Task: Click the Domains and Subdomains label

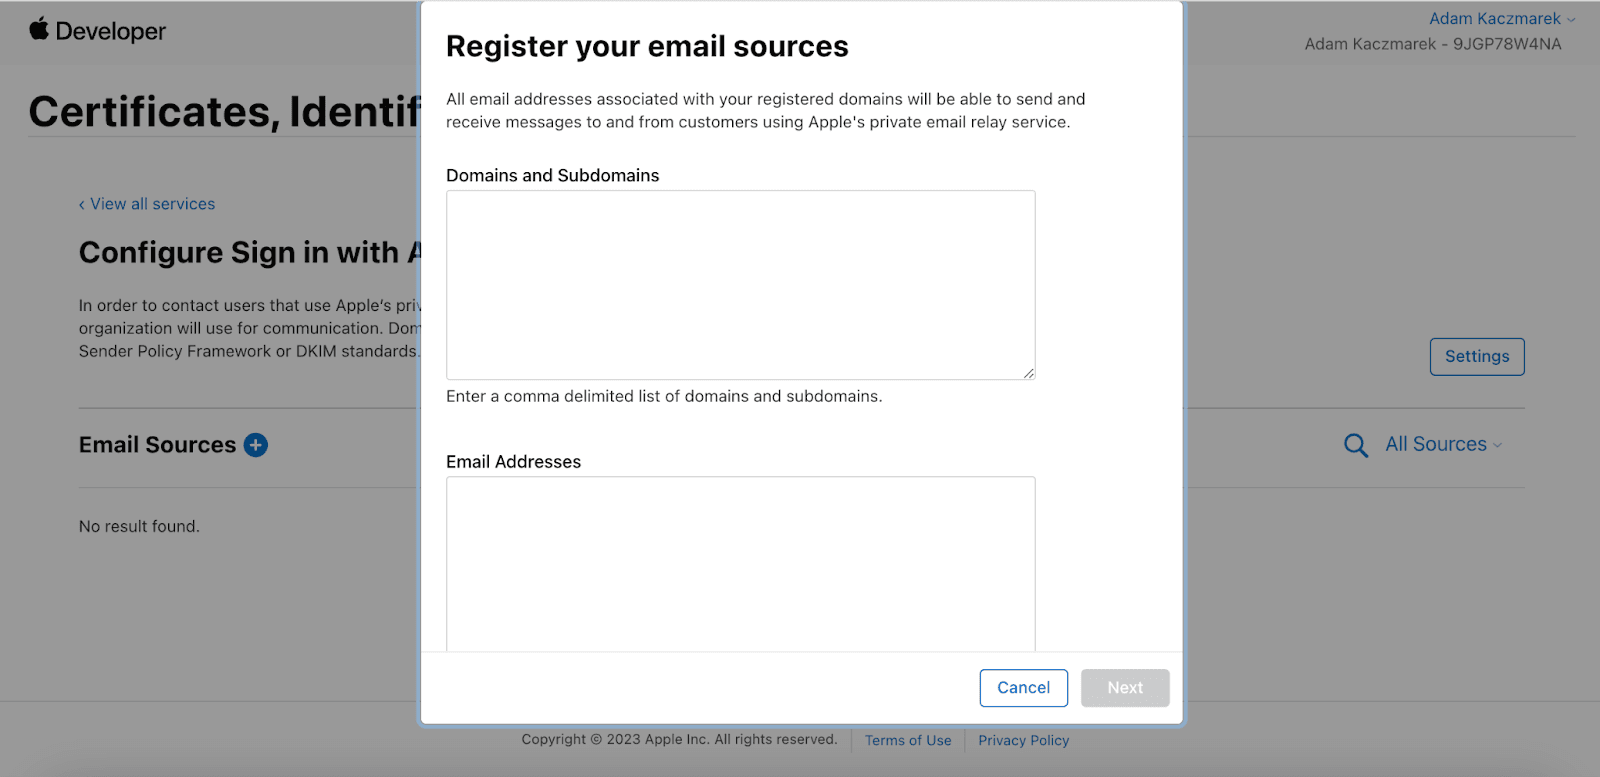Action: [x=552, y=175]
